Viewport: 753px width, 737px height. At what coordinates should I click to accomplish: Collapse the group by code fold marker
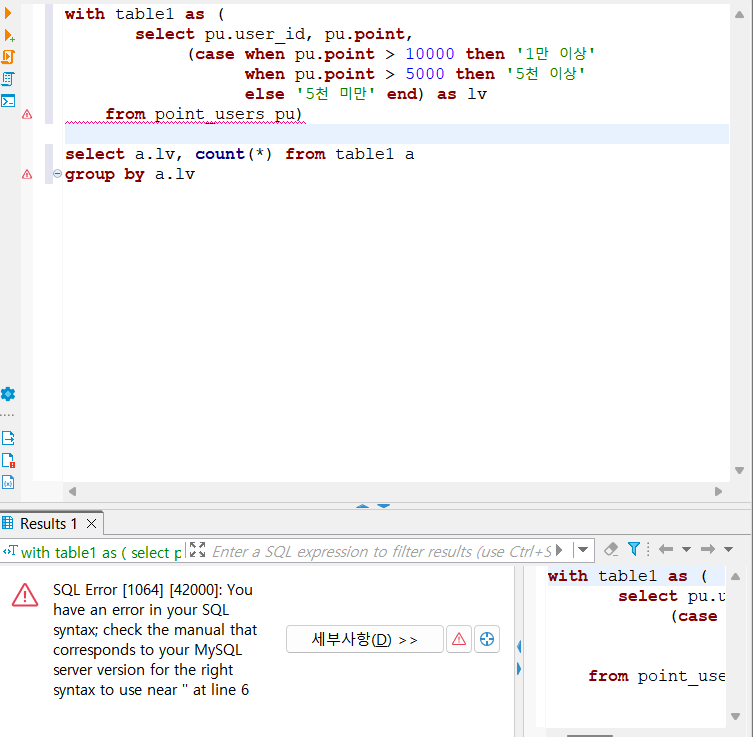click(x=57, y=174)
